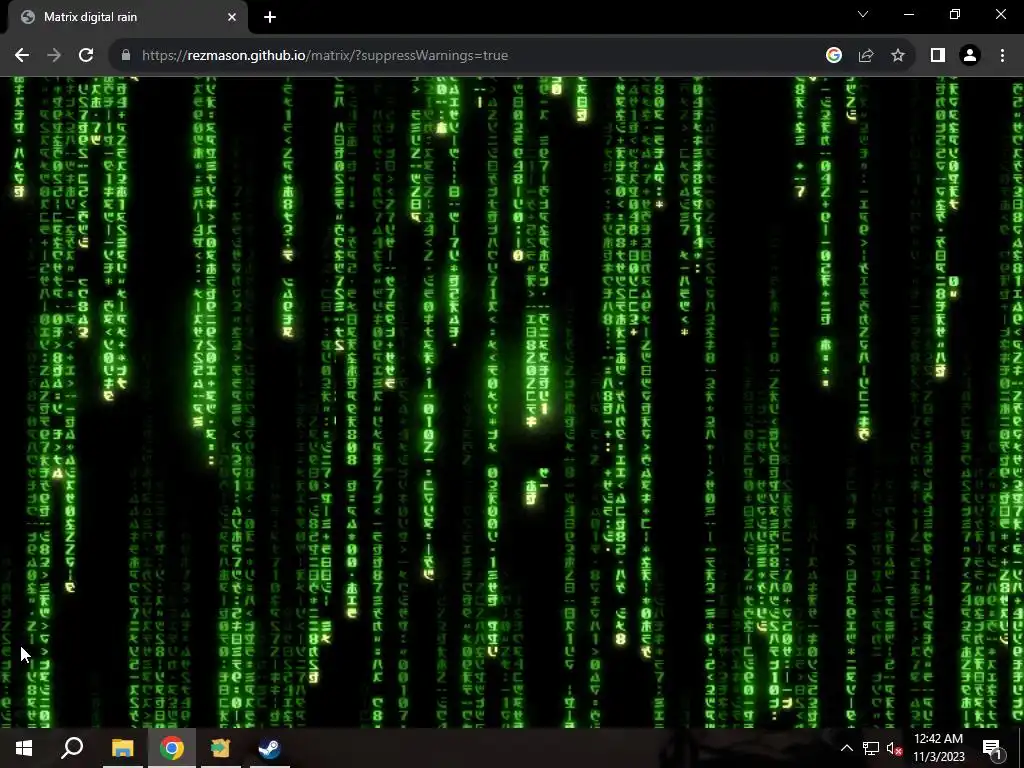
Task: Open the network status tray icon
Action: (871, 748)
